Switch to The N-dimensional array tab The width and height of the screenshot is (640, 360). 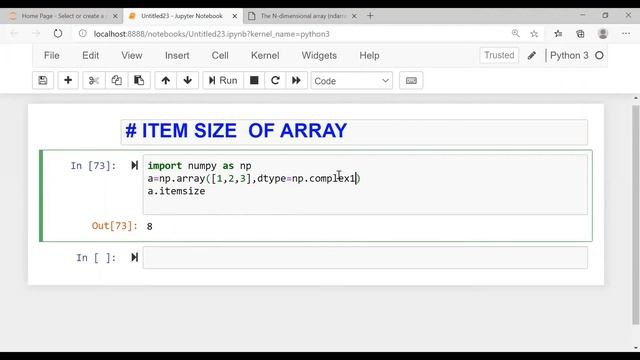pos(303,16)
